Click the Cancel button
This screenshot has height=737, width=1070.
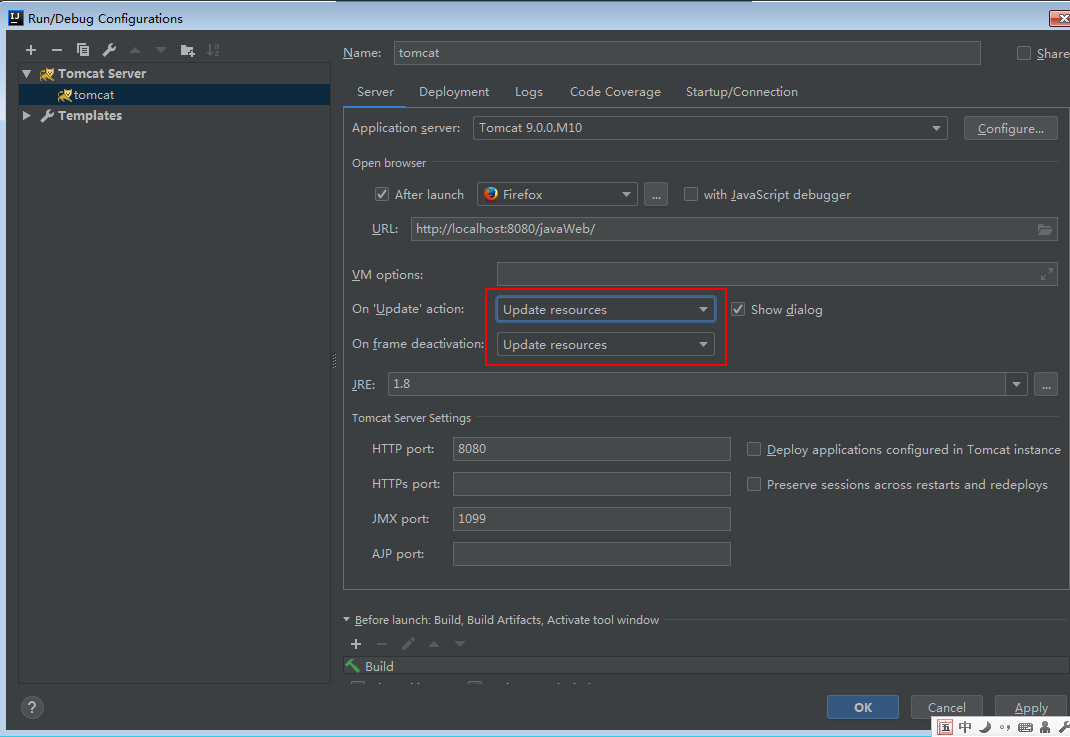point(946,707)
